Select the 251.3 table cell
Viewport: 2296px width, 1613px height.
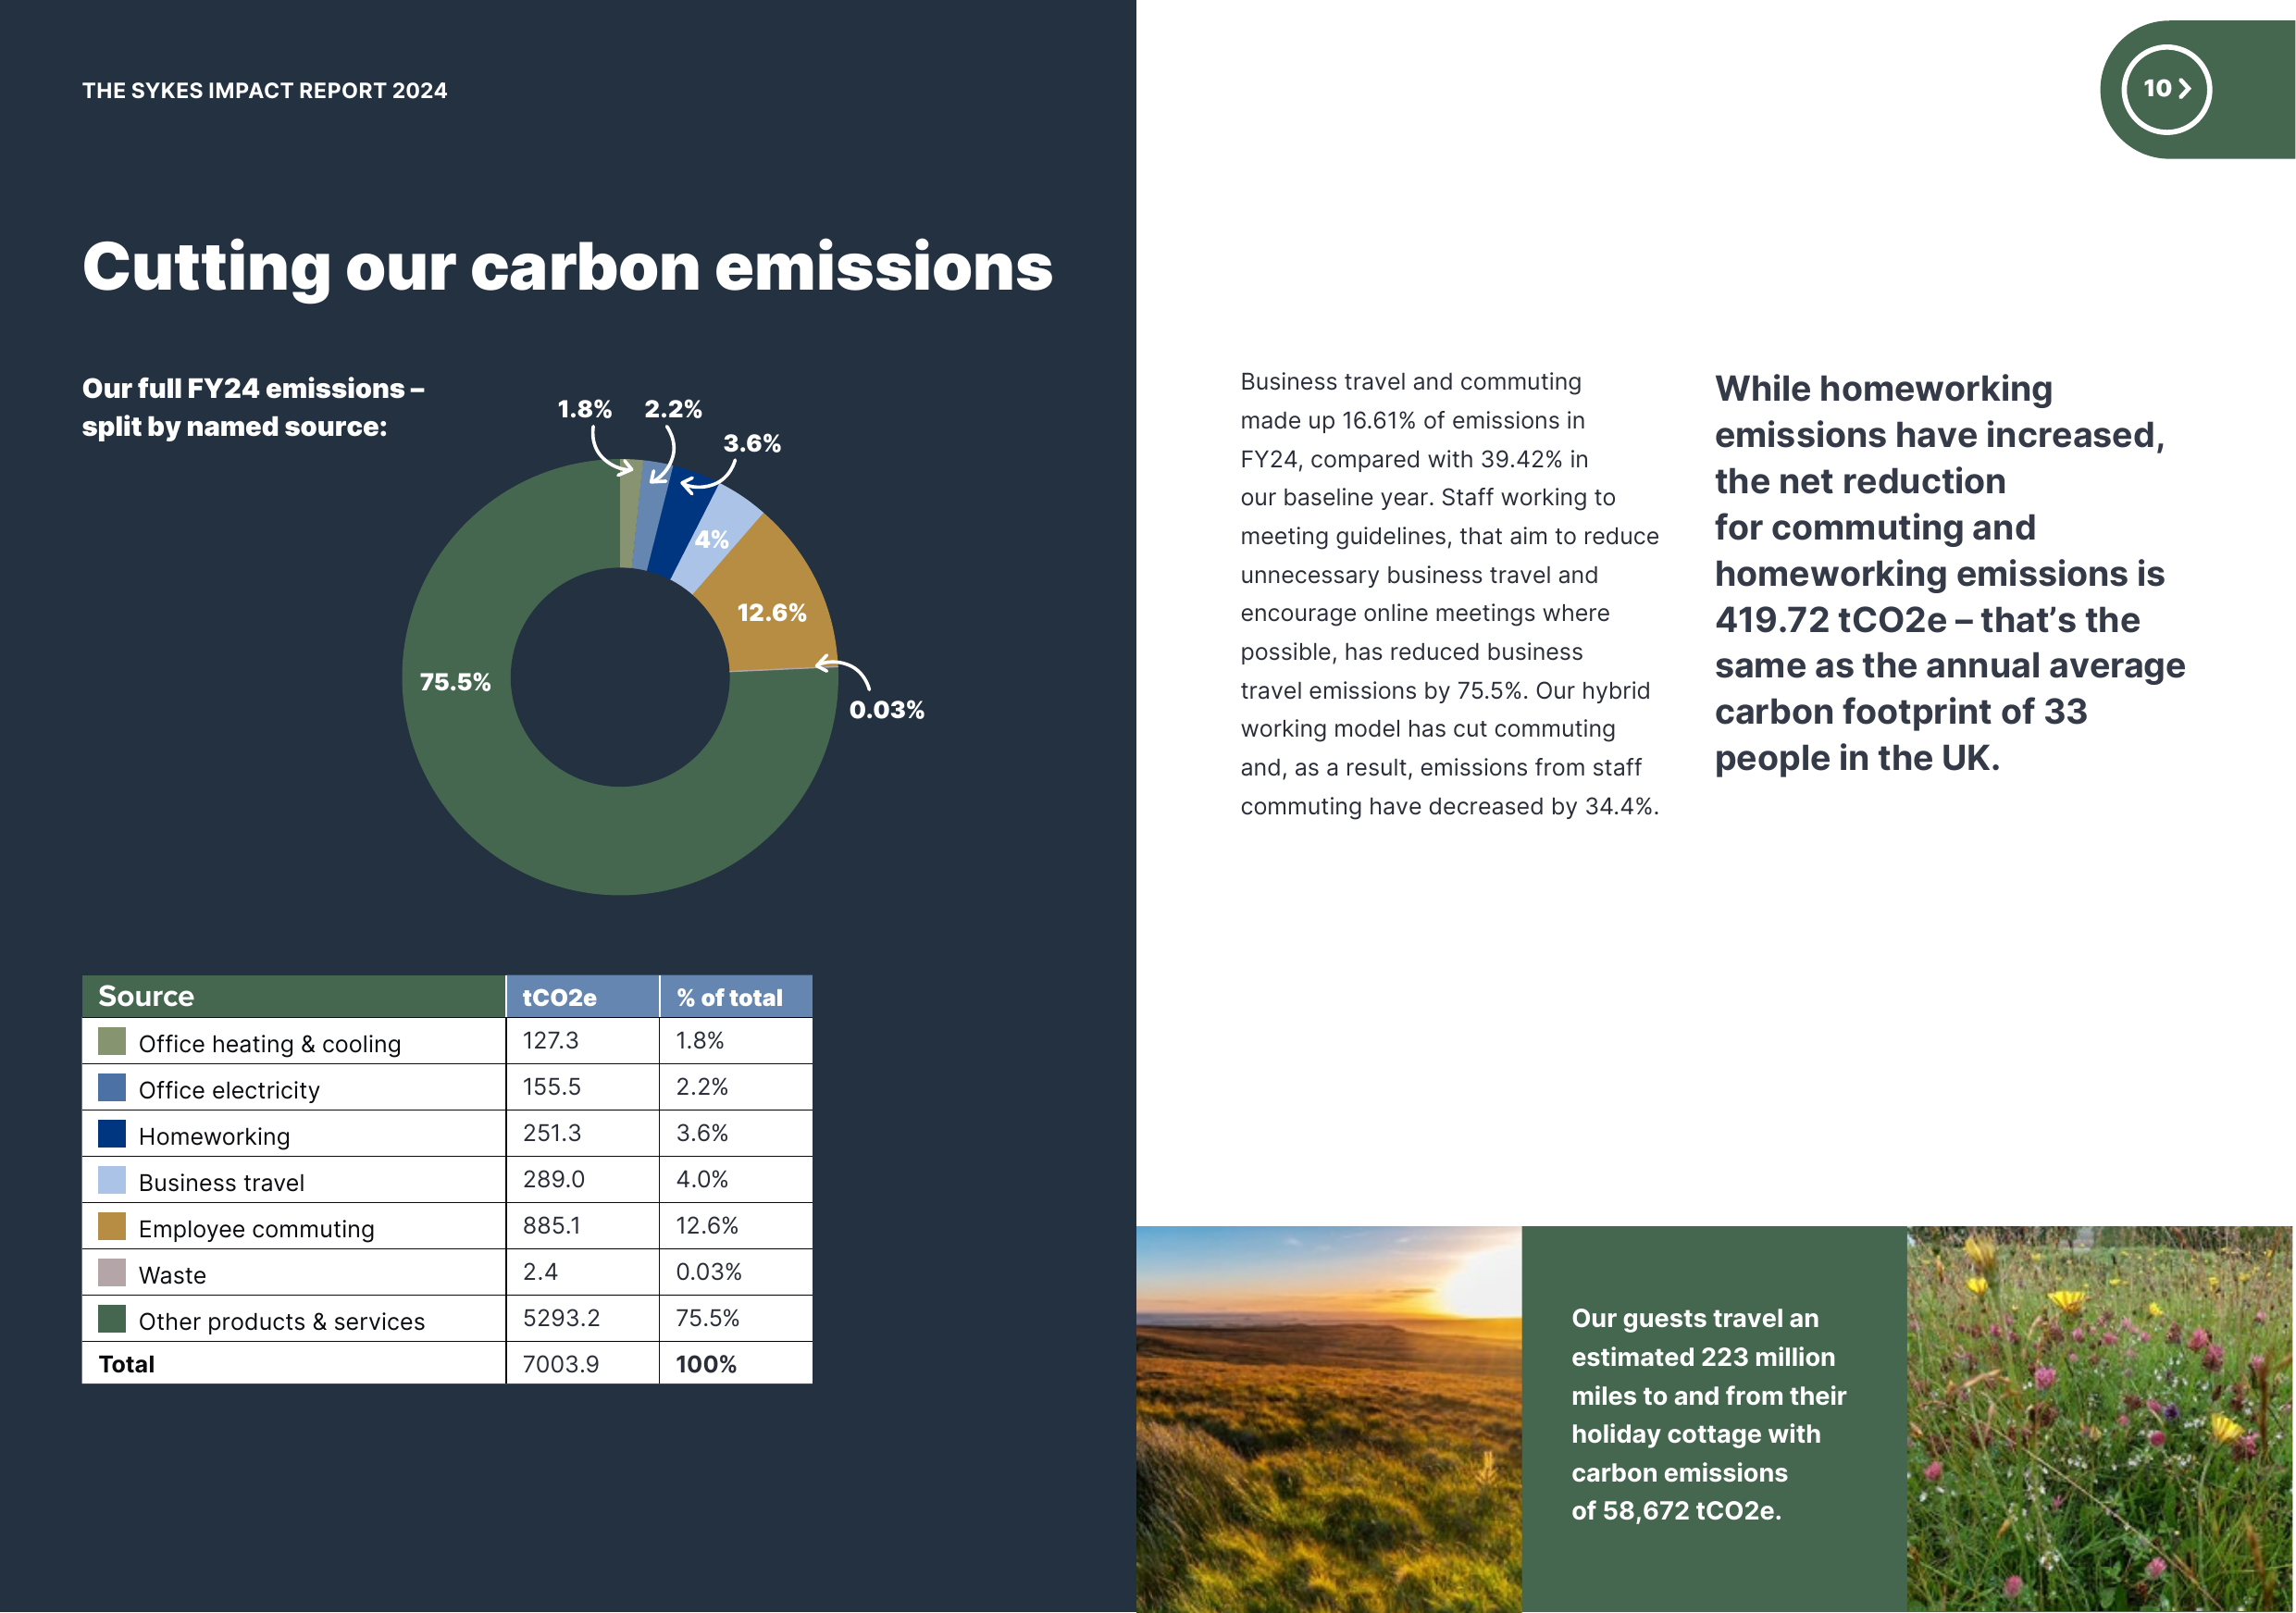pos(583,1133)
